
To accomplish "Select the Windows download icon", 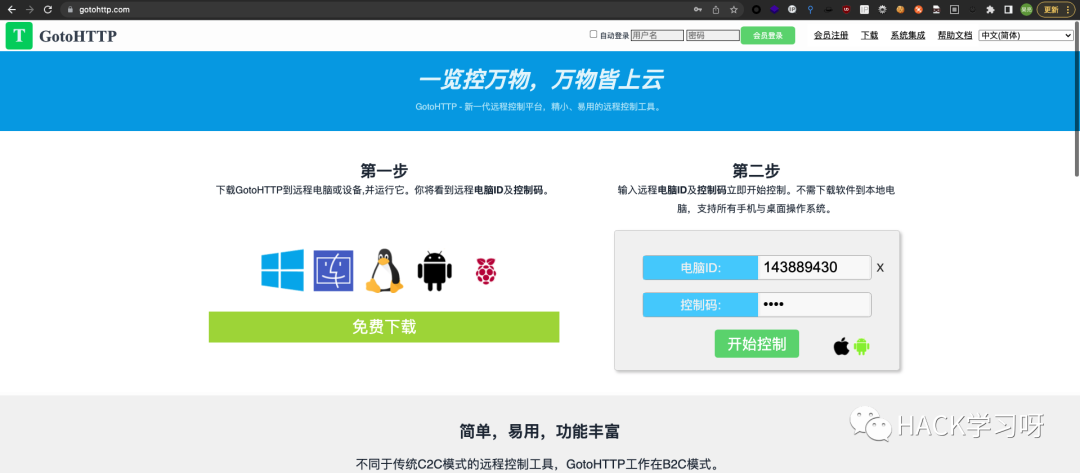I will (282, 269).
